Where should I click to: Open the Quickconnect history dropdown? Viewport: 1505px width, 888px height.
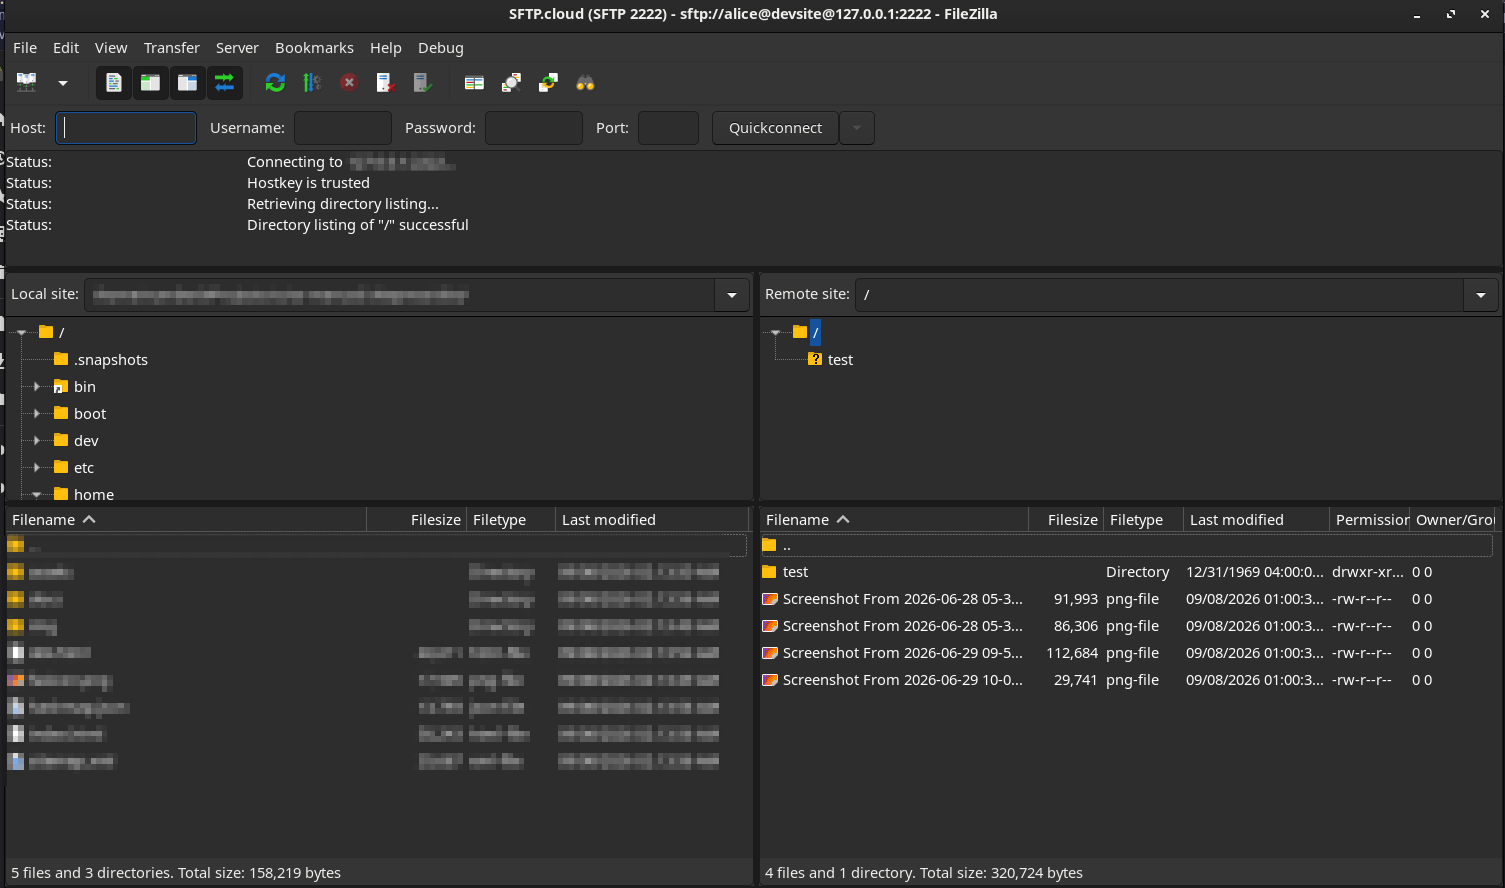pos(857,128)
